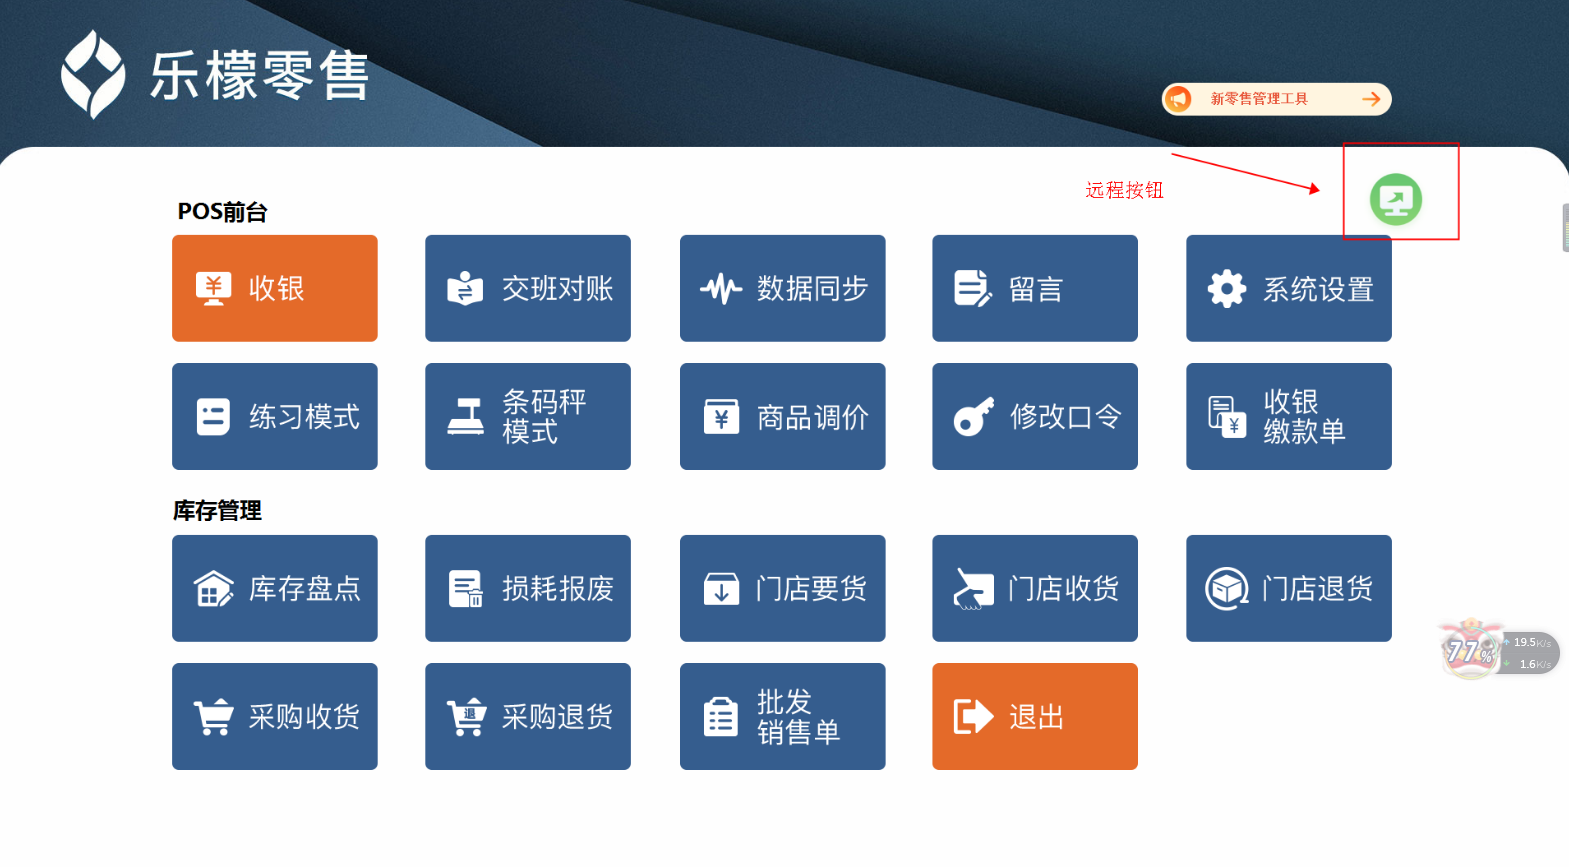Click the 交班对账 person icon

(465, 289)
